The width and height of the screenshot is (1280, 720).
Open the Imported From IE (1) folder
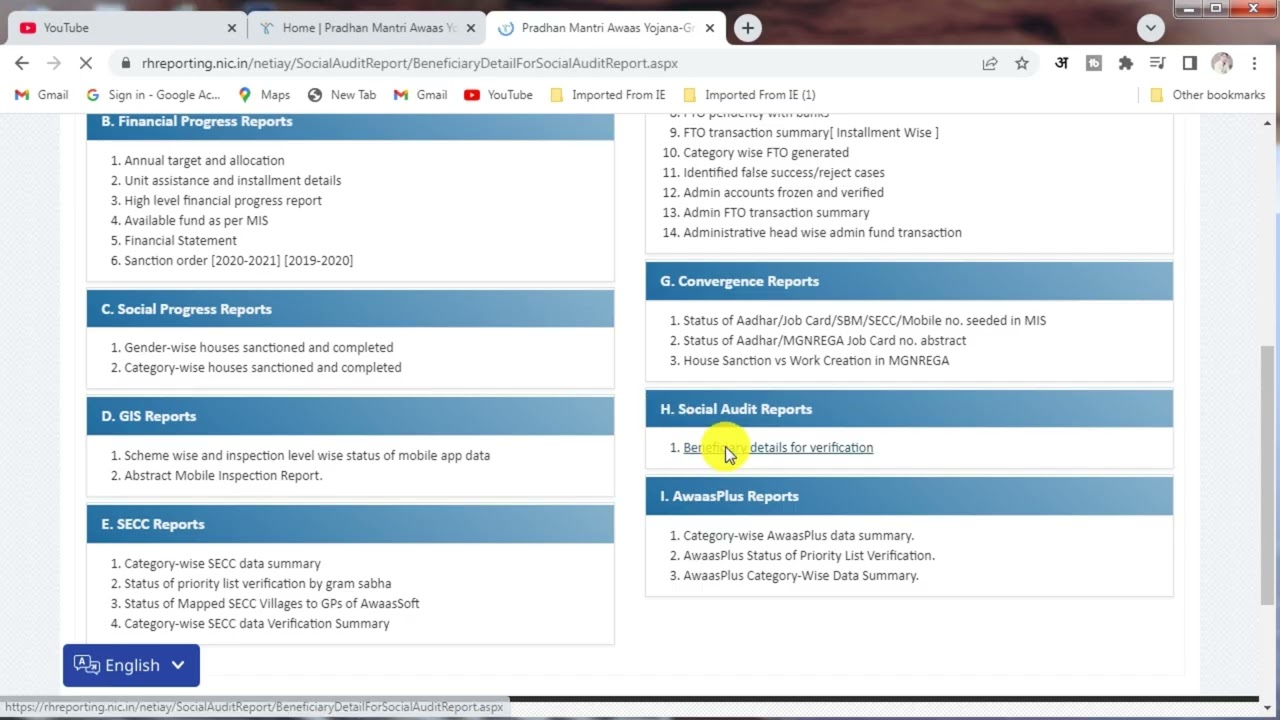pos(749,95)
